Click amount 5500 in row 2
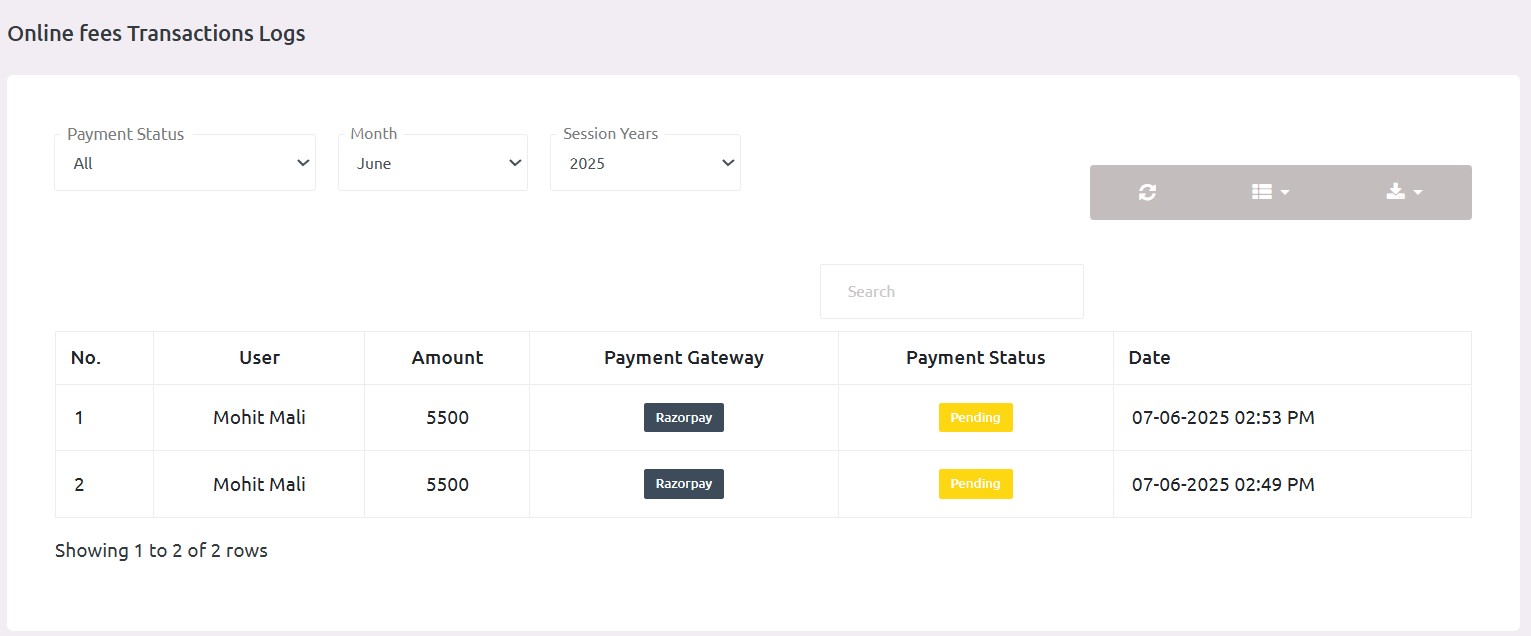The height and width of the screenshot is (636, 1531). pyautogui.click(x=447, y=485)
